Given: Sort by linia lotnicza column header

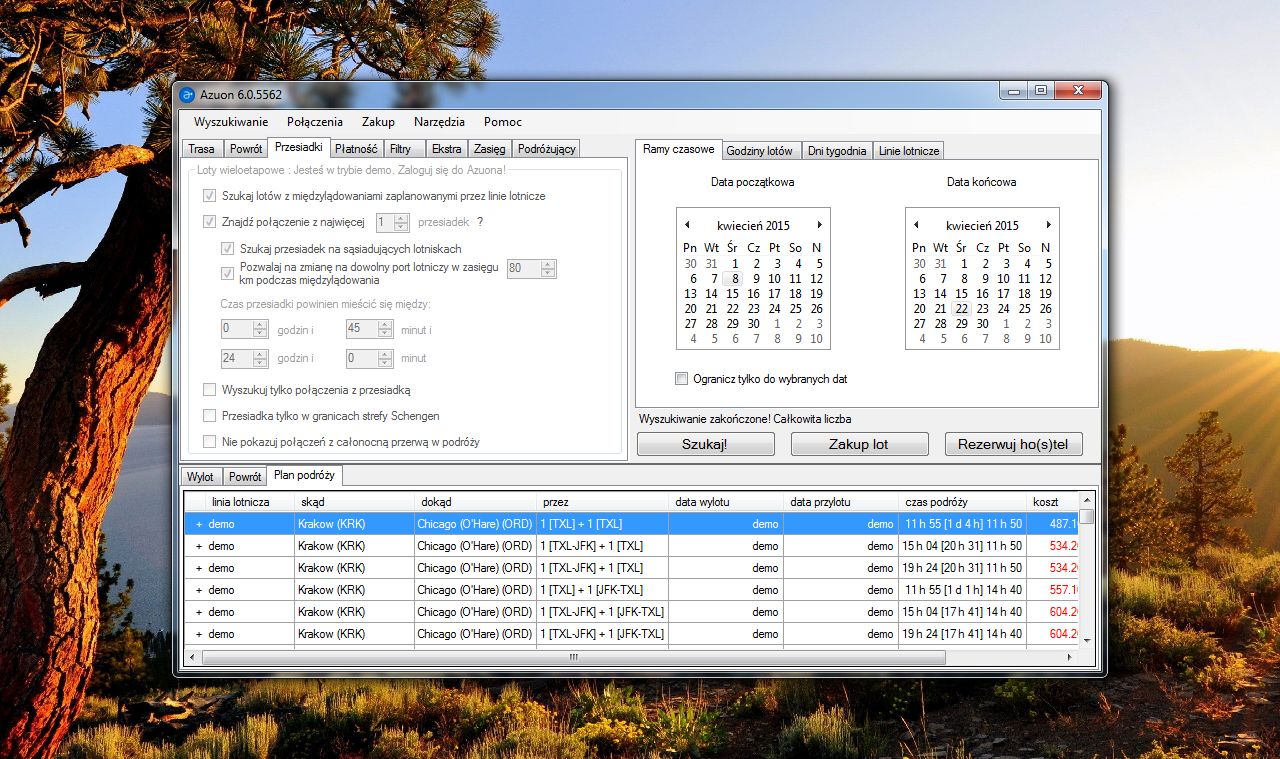Looking at the screenshot, I should coord(249,502).
